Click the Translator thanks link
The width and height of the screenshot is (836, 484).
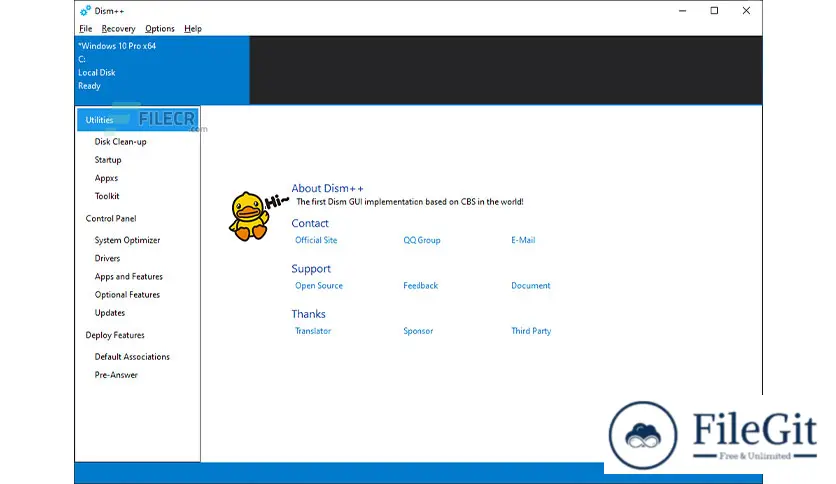point(313,331)
